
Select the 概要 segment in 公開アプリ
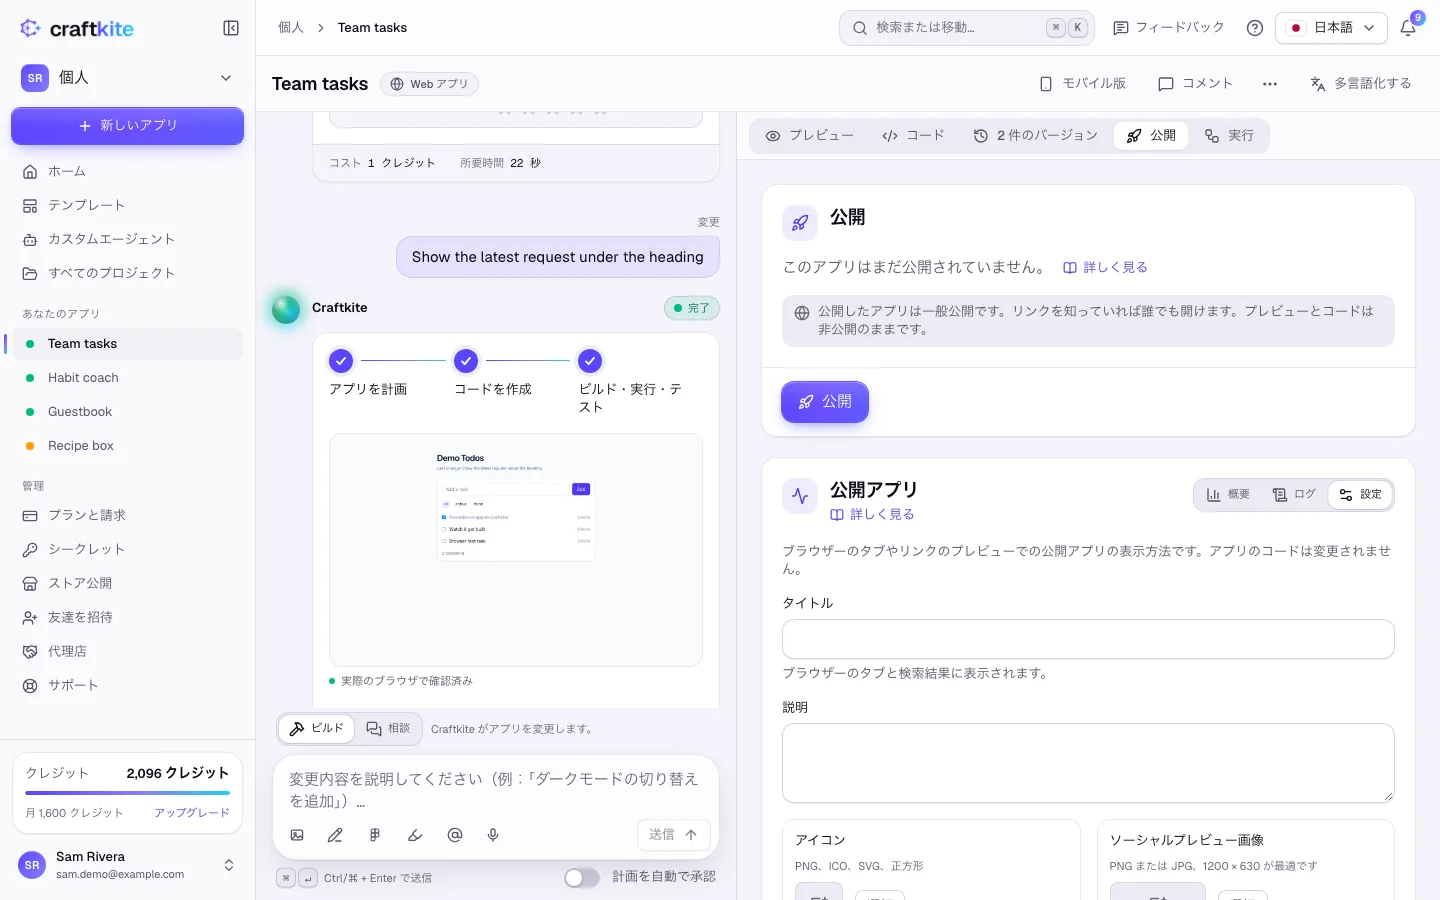click(1228, 495)
